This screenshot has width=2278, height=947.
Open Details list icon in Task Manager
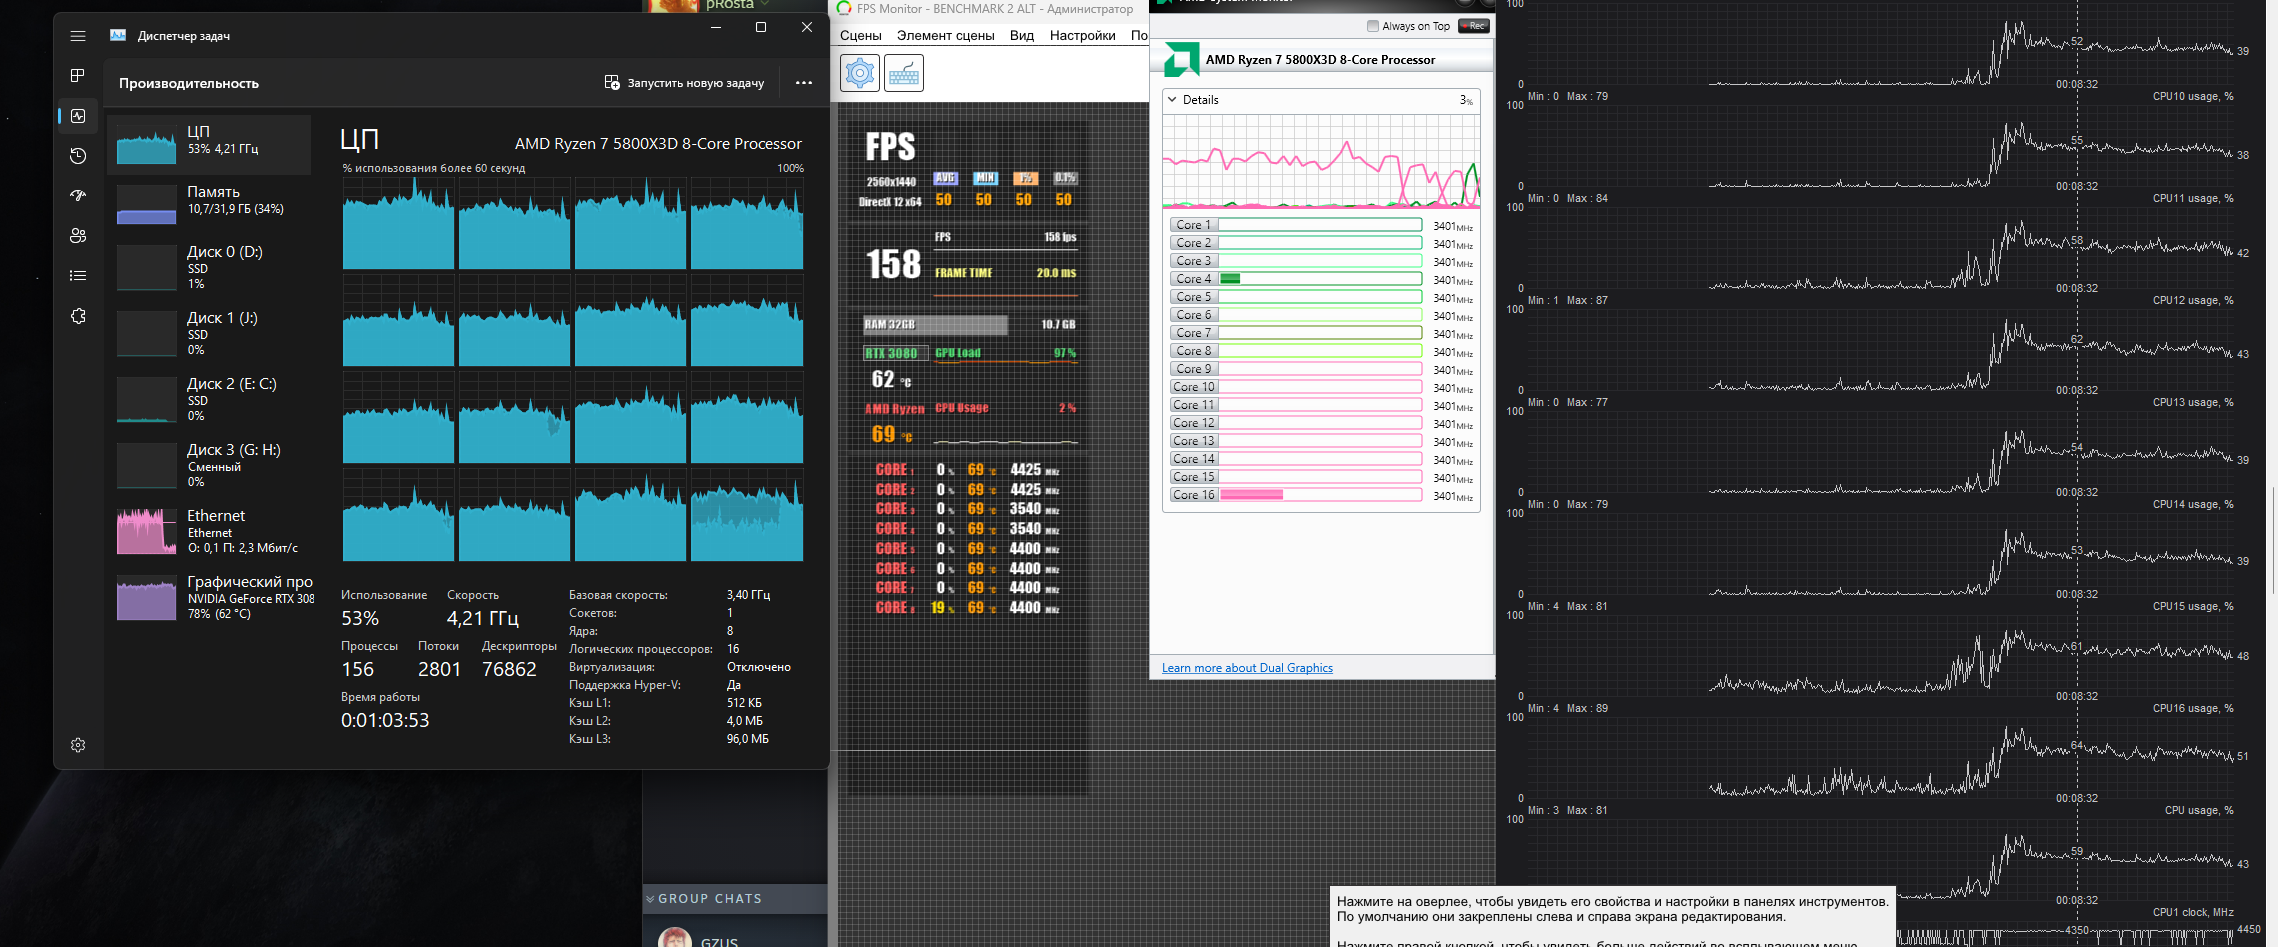click(x=78, y=276)
